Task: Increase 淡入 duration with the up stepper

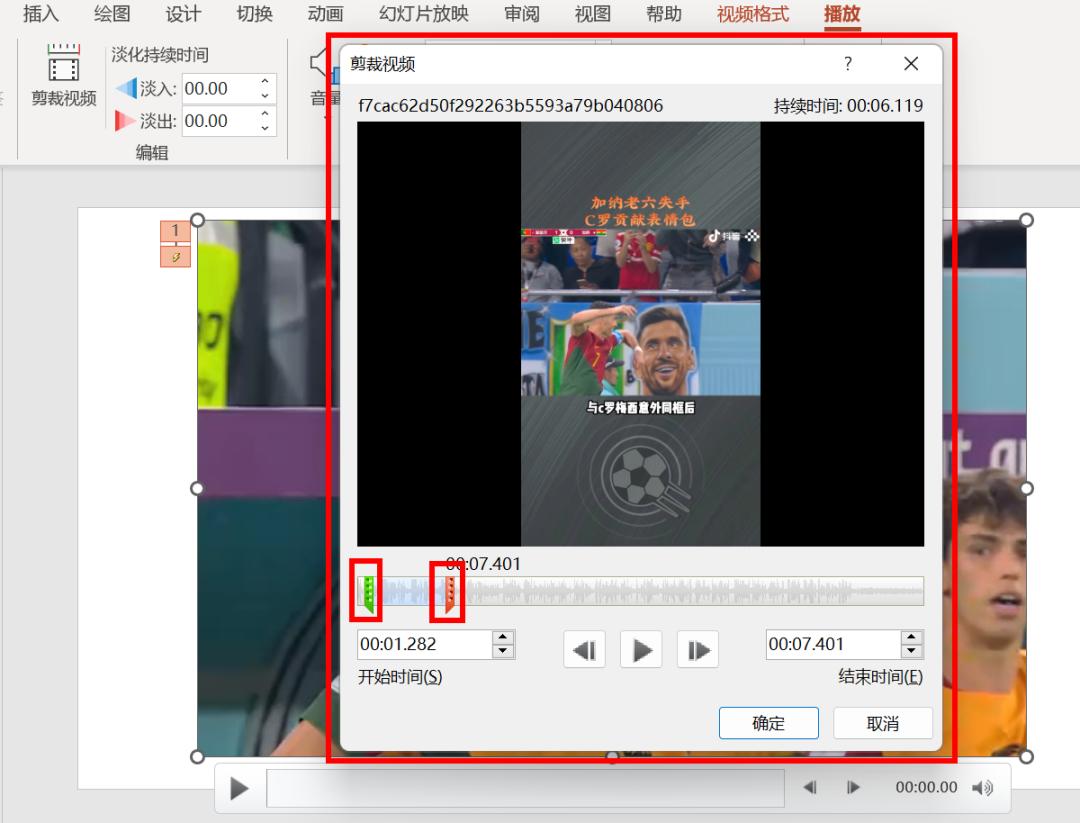Action: pos(264,83)
